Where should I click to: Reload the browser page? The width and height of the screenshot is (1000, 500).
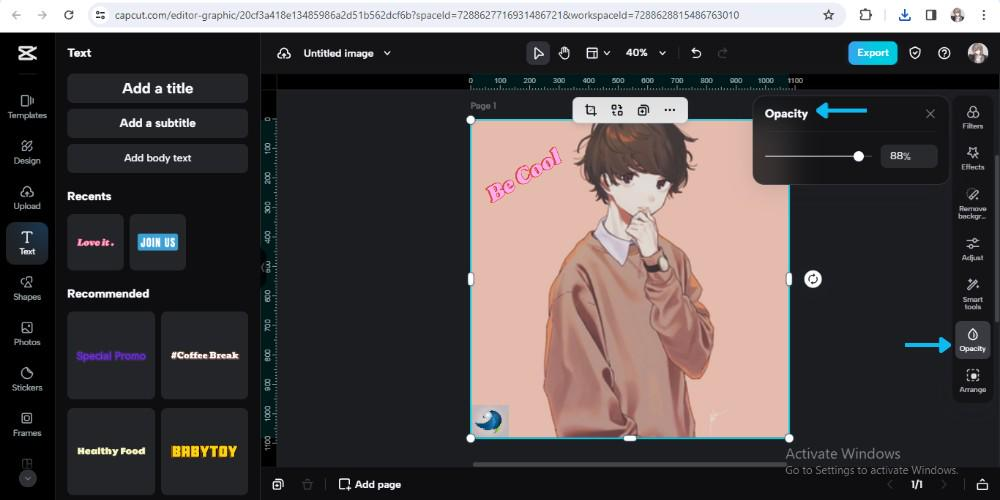[x=69, y=15]
